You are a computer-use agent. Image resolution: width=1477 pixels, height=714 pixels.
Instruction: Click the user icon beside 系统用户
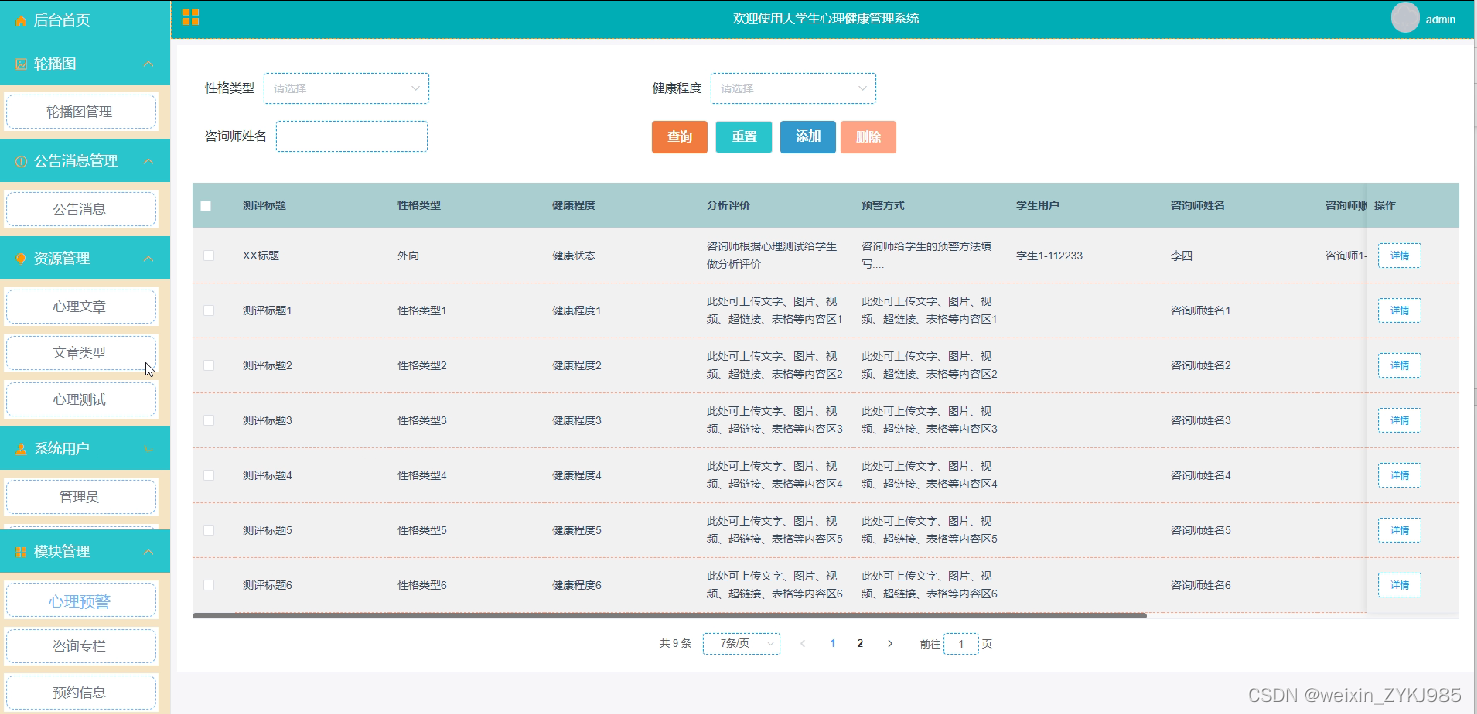click(x=19, y=450)
